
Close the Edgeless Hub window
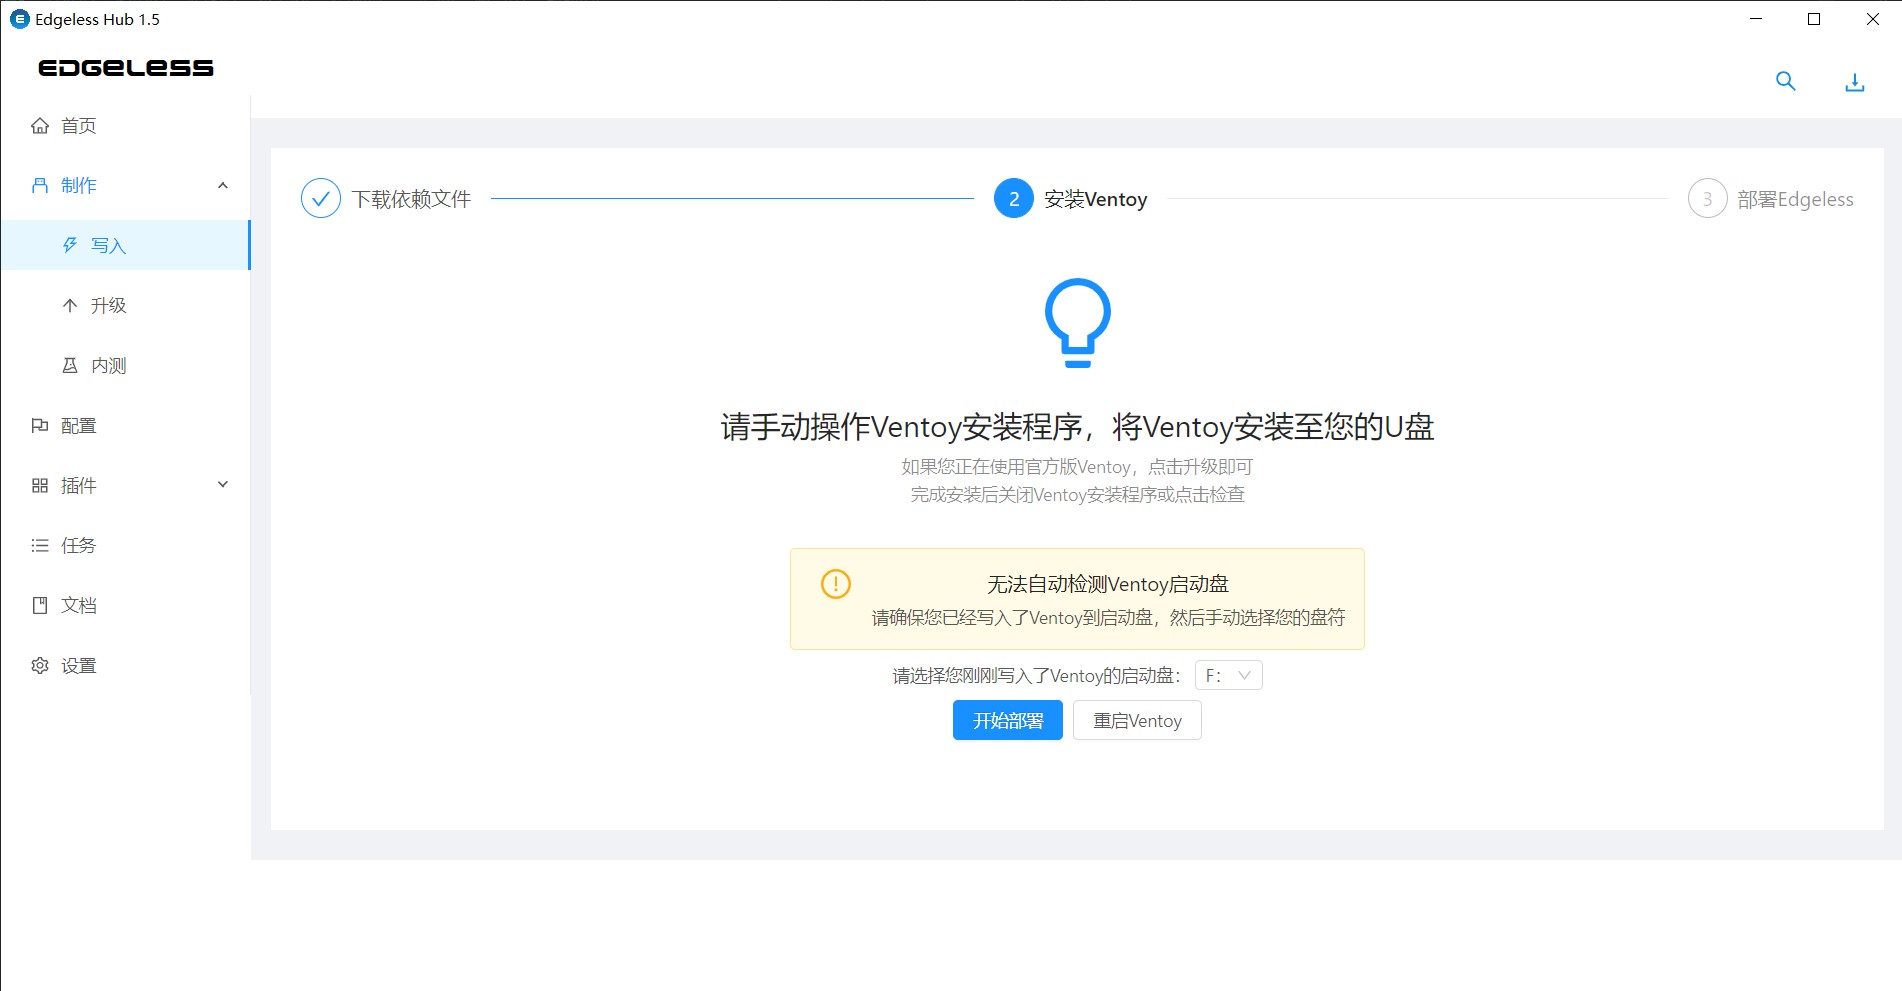coord(1872,19)
